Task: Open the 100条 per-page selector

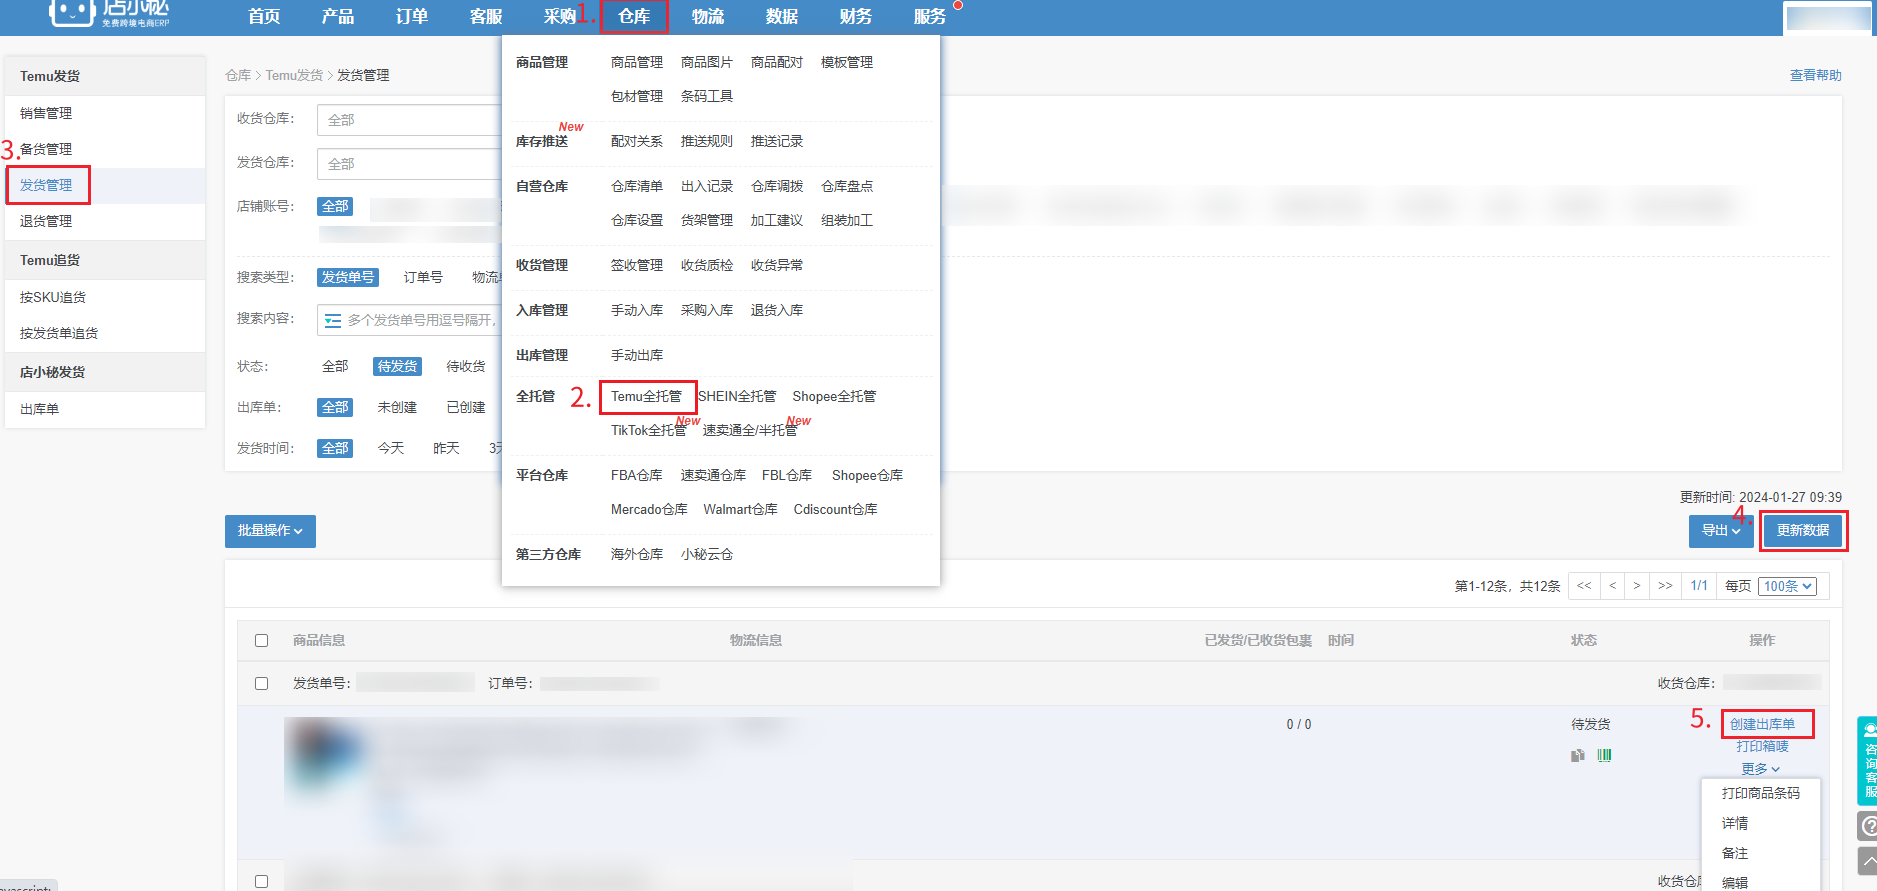Action: point(1787,587)
